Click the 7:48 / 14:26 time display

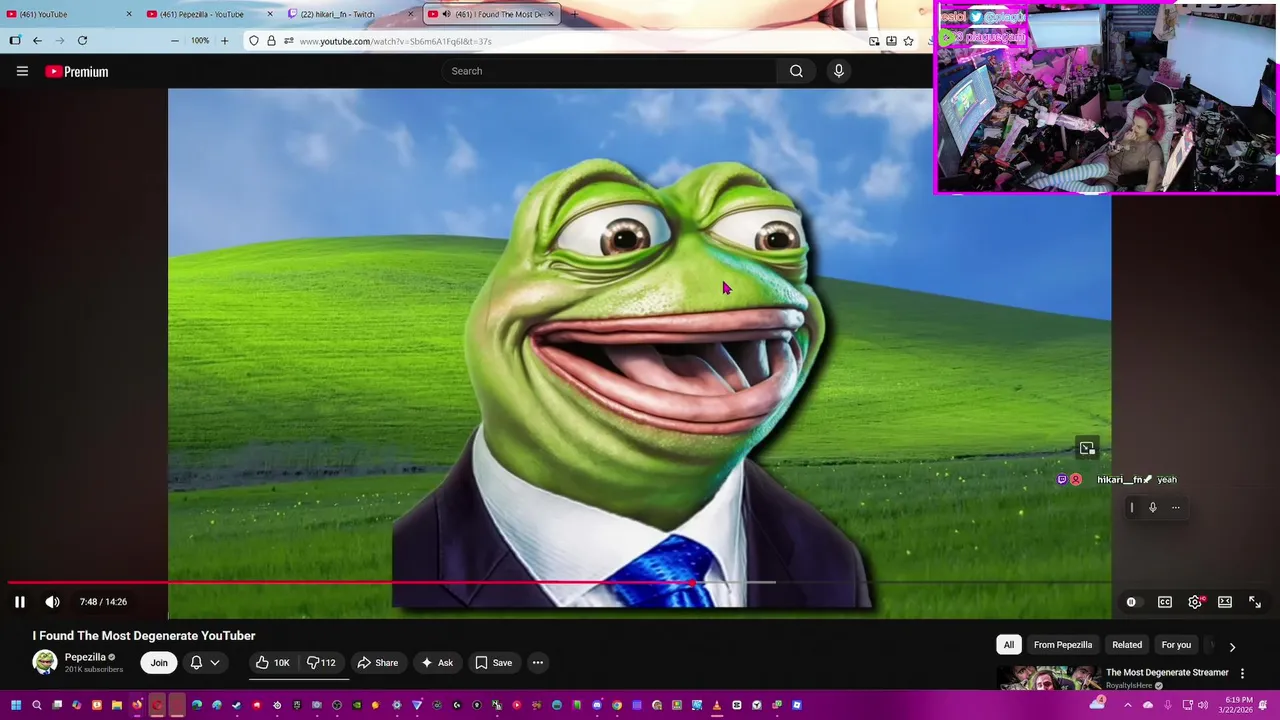(103, 602)
